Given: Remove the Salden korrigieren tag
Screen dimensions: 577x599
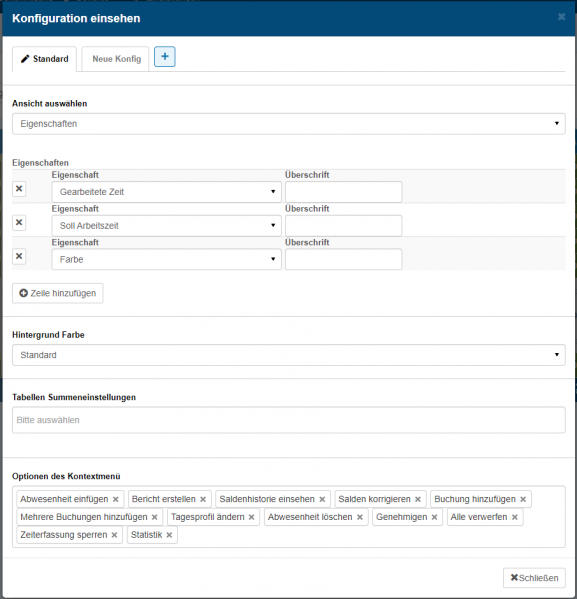Looking at the screenshot, I should tap(418, 499).
